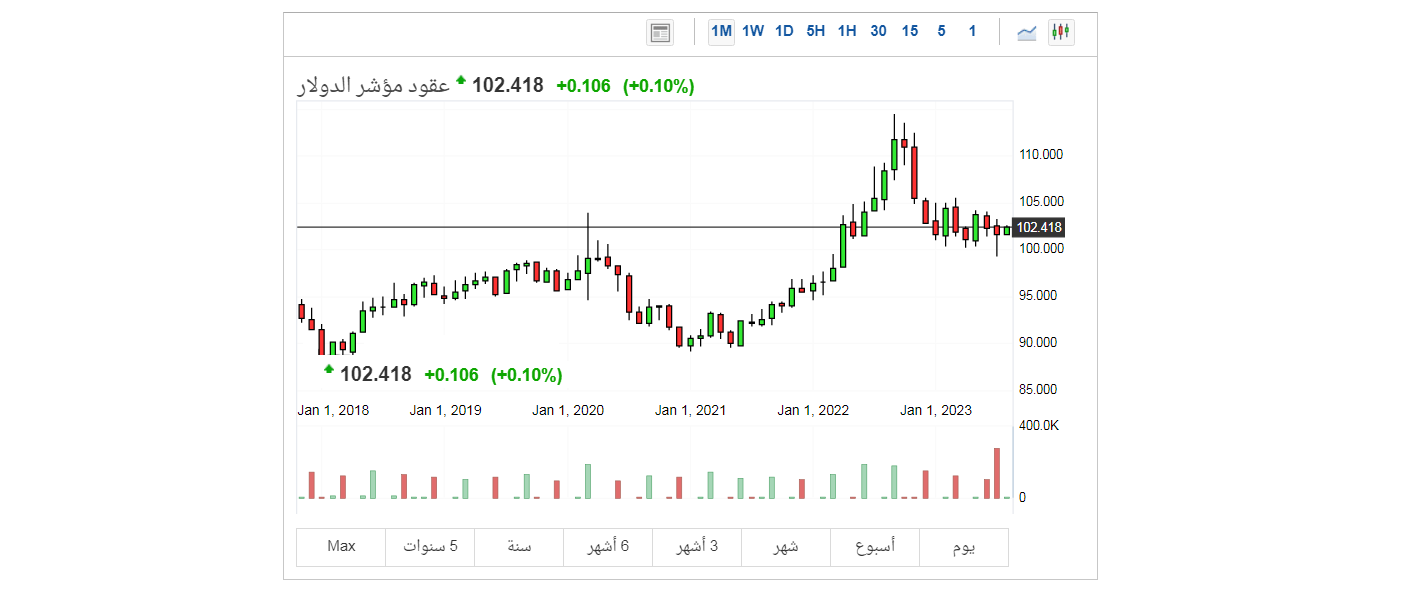The width and height of the screenshot is (1420, 592).
Task: Select the 5 minute interval
Action: click(x=941, y=31)
